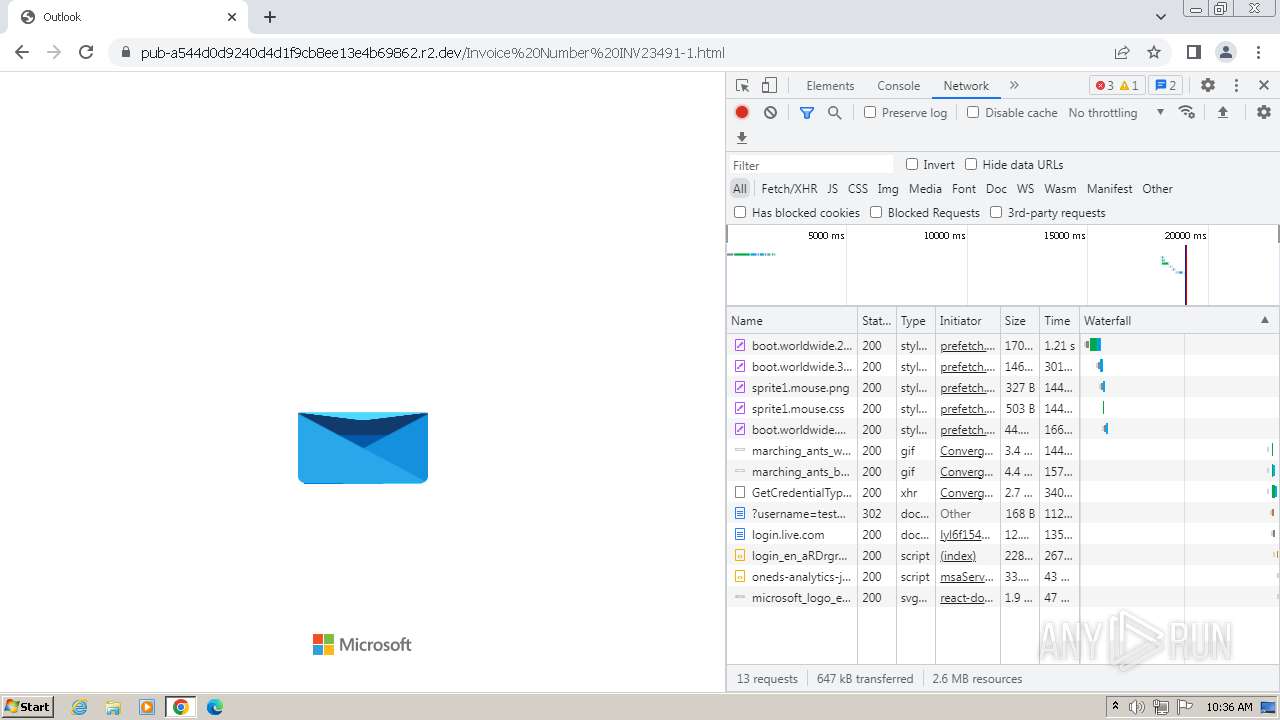Toggle the device toolbar icon
The width and height of the screenshot is (1280, 720).
pos(769,86)
